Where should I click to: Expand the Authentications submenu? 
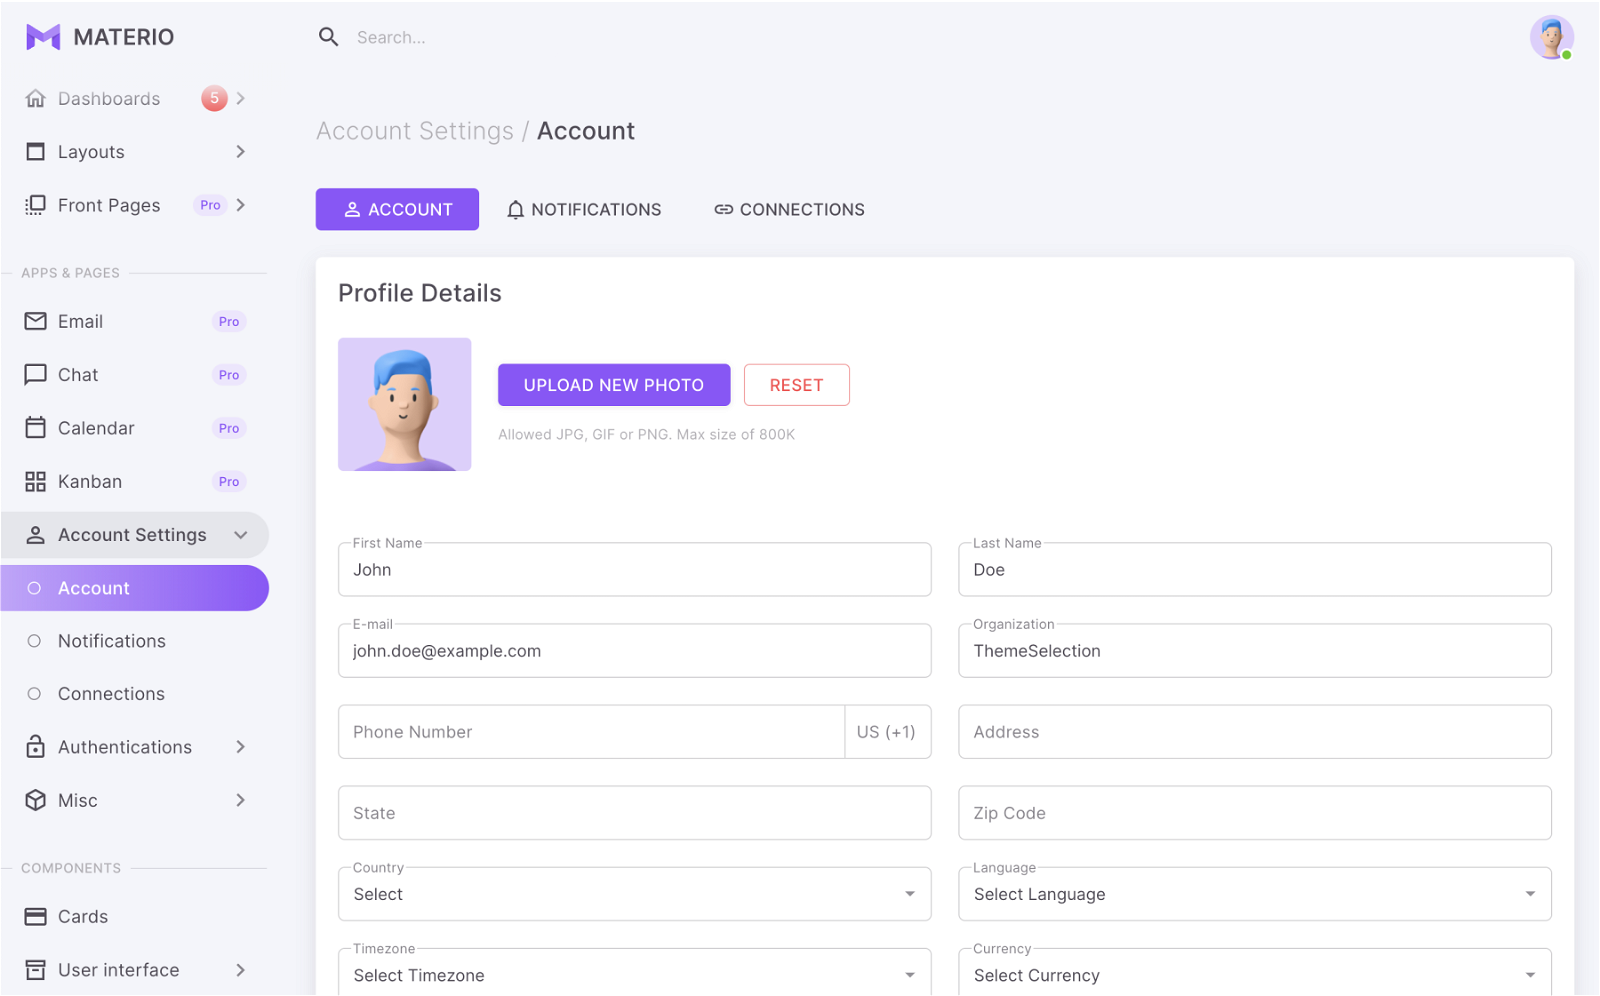(134, 747)
